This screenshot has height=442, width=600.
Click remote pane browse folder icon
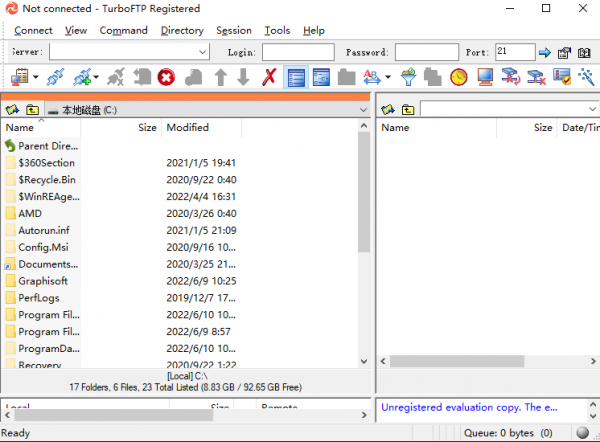[x=388, y=110]
